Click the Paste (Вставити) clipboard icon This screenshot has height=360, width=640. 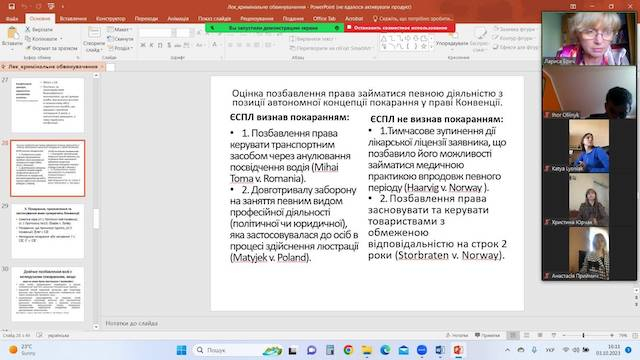(x=12, y=33)
